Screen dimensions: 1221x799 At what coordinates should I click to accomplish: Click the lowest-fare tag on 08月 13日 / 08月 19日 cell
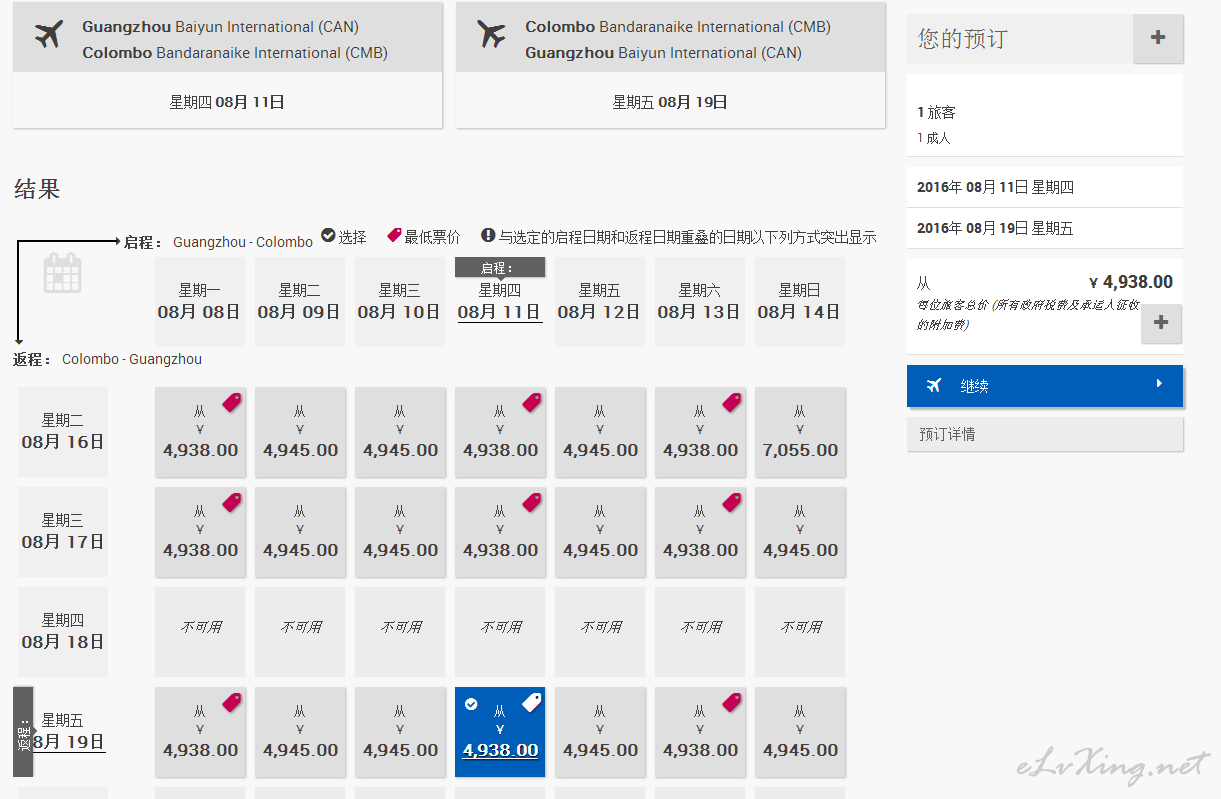[732, 702]
